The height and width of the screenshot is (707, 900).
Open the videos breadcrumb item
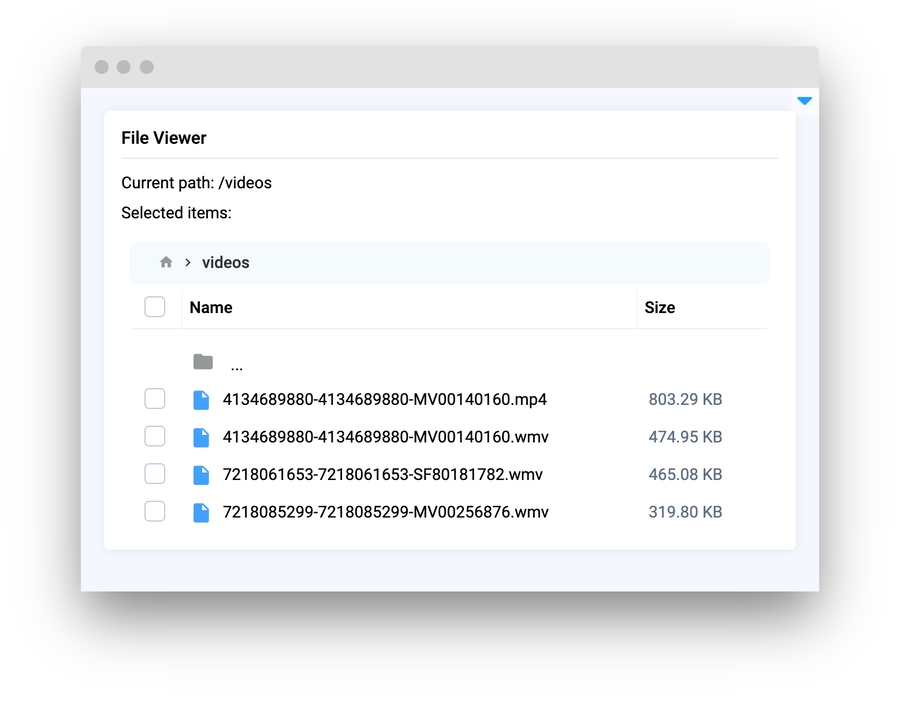(x=225, y=263)
